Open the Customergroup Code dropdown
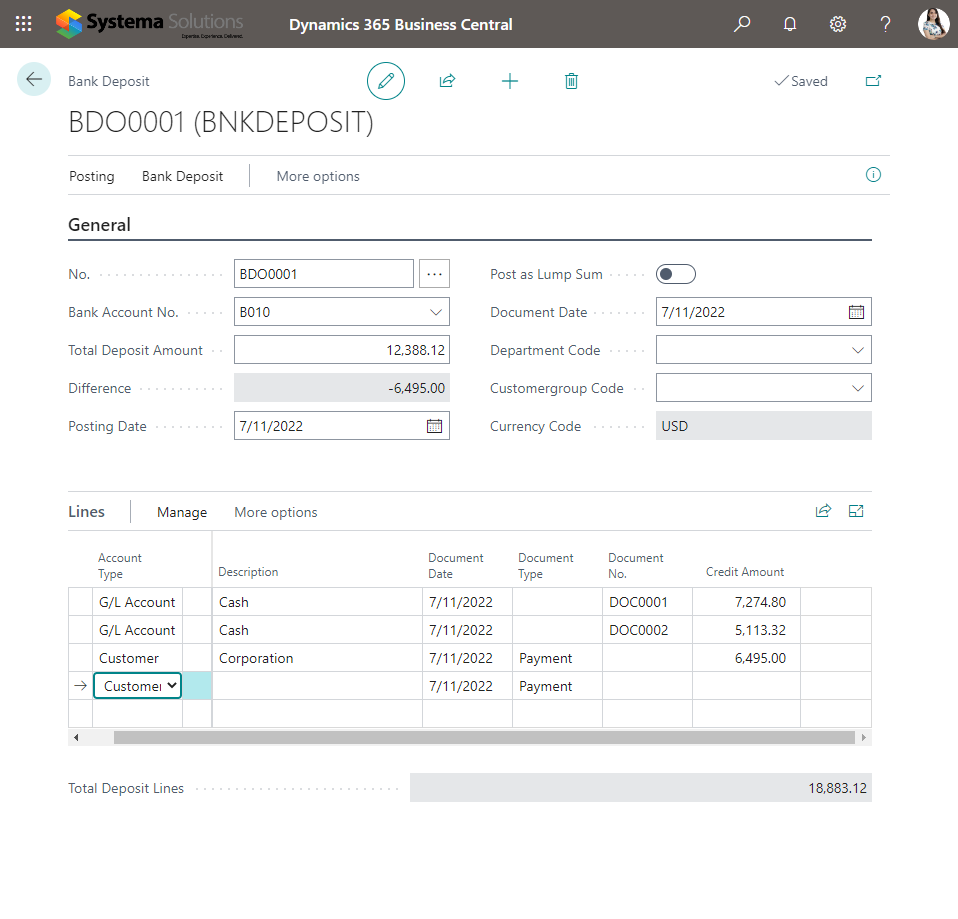 pyautogui.click(x=857, y=388)
